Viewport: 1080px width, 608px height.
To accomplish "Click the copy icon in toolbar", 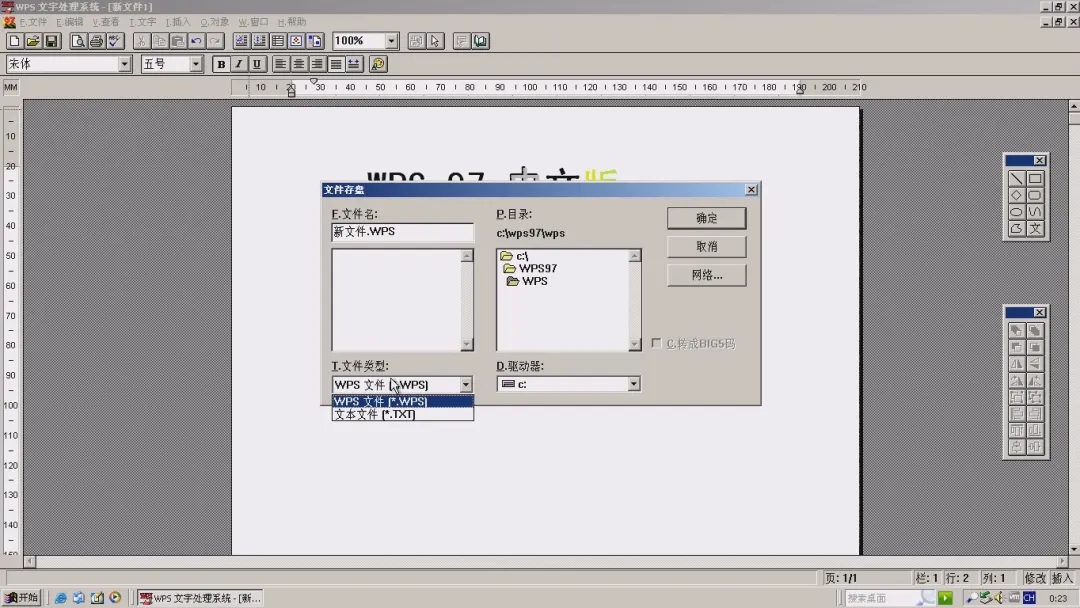I will [x=160, y=41].
